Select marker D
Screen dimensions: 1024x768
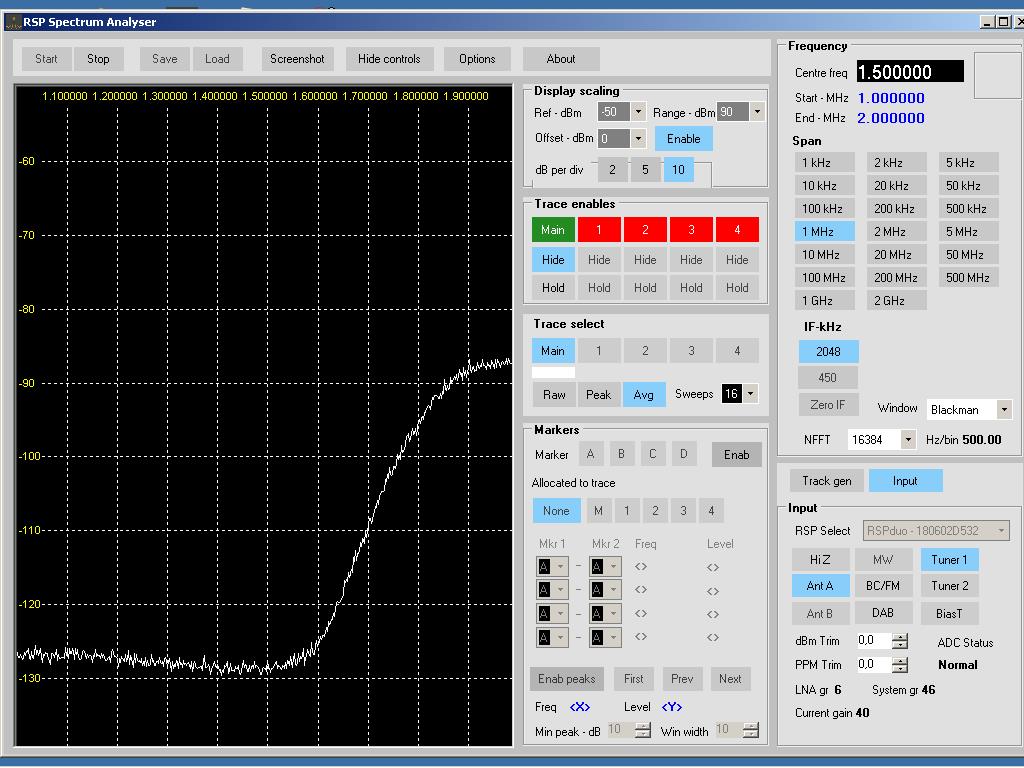[684, 454]
